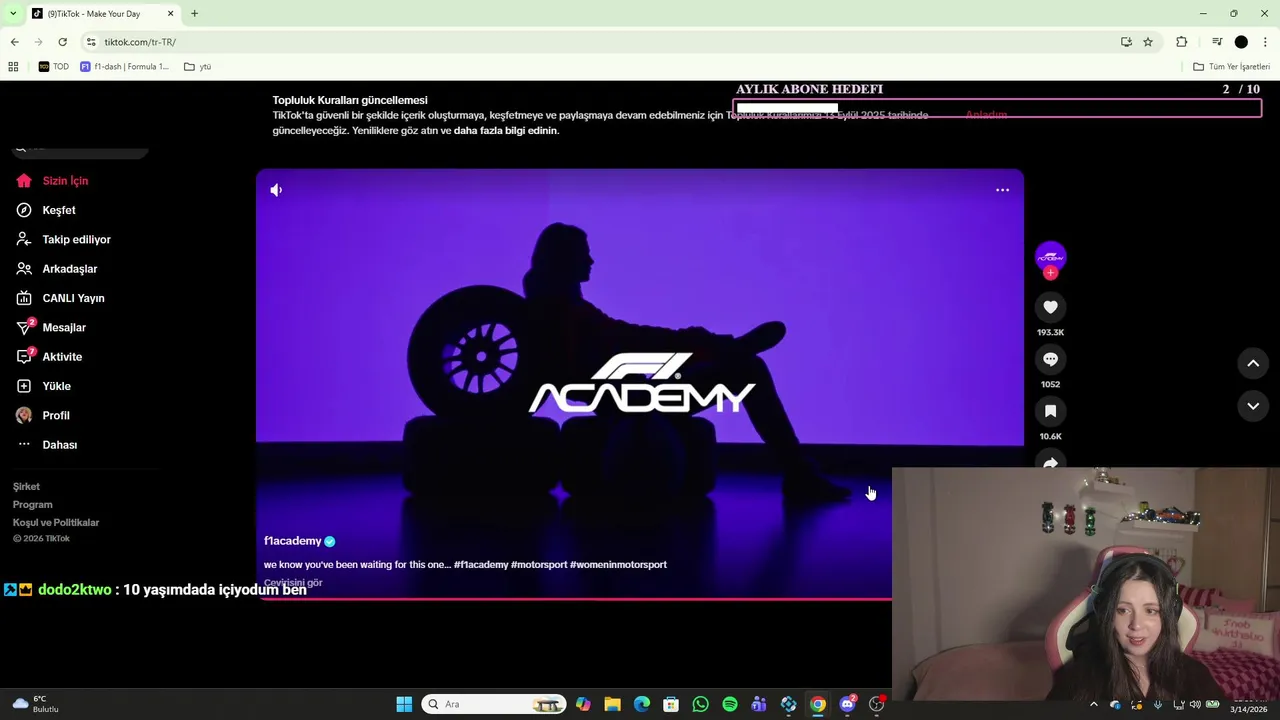The width and height of the screenshot is (1280, 720).
Task: Click the #f1academy hashtag in the caption
Action: pos(481,565)
